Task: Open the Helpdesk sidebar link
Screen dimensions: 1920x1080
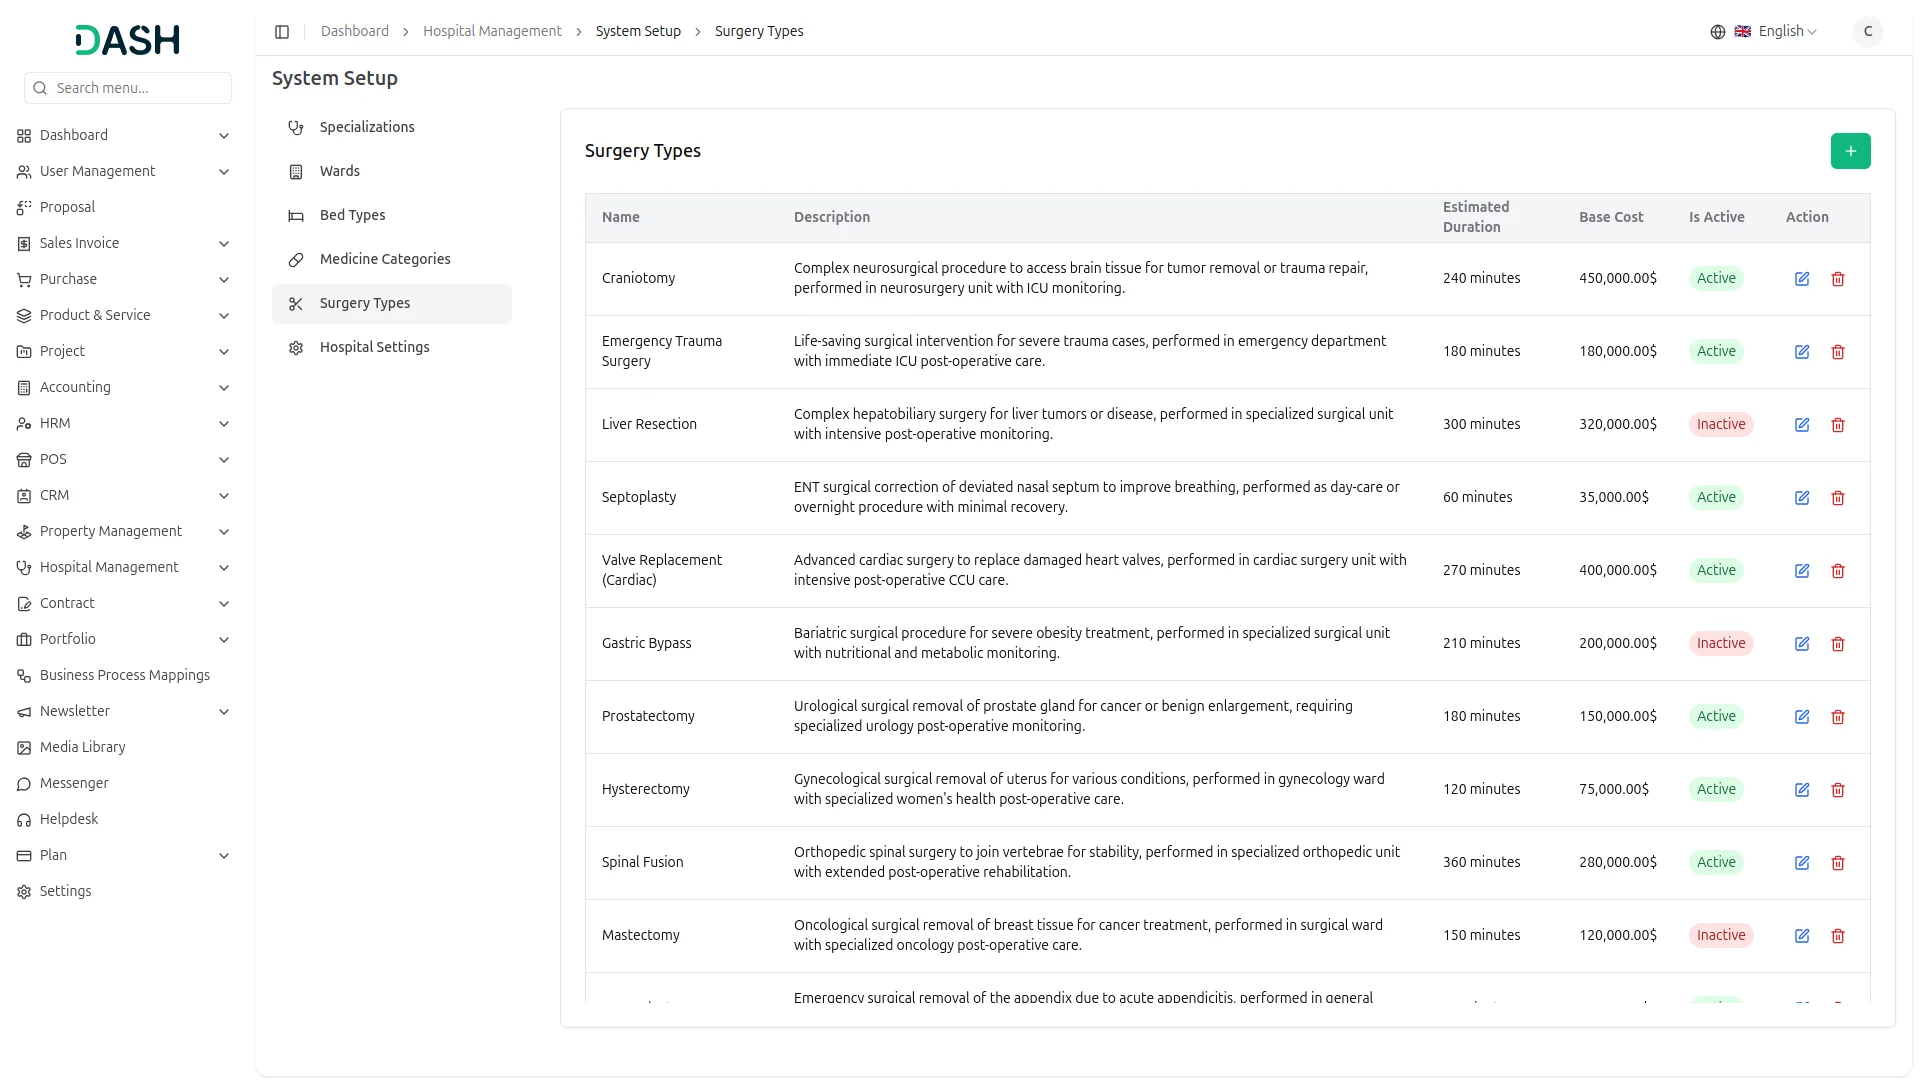Action: click(x=69, y=819)
